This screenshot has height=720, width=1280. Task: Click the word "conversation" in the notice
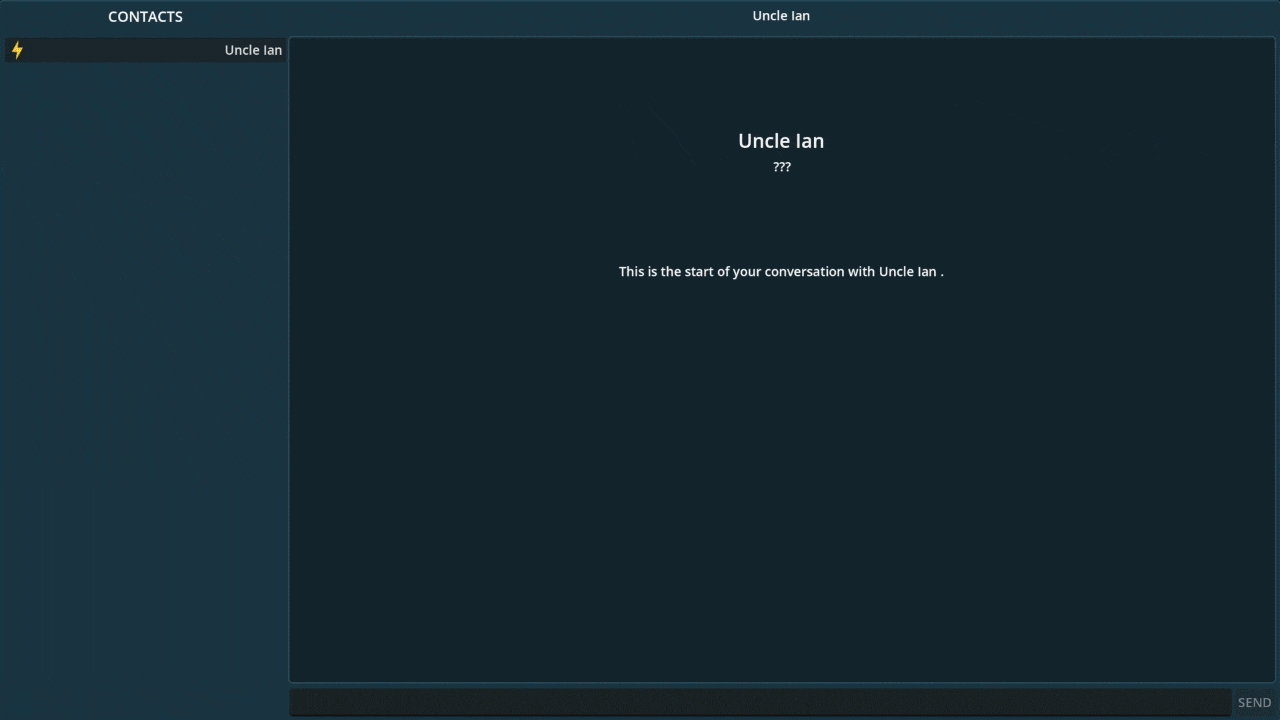(x=804, y=271)
